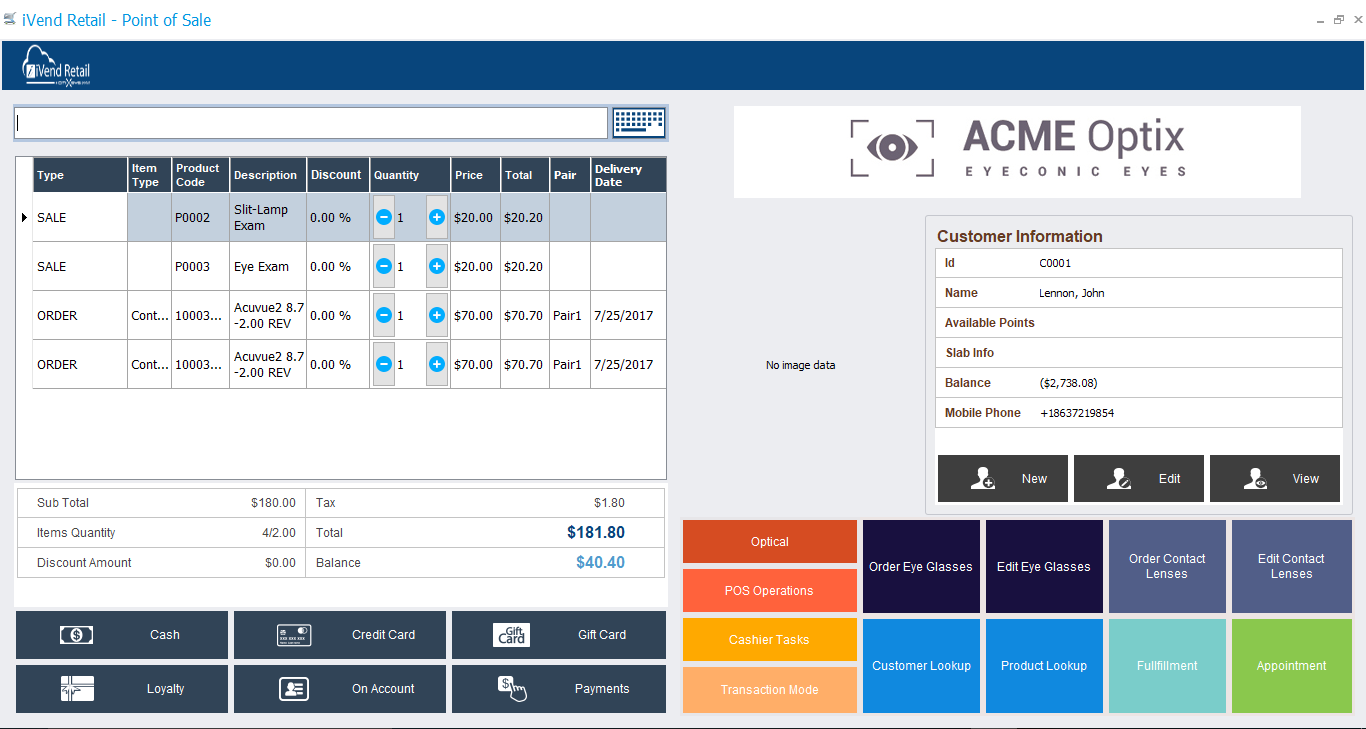Viewport: 1366px width, 729px height.
Task: Click the Total amount $181.80
Action: click(x=596, y=533)
